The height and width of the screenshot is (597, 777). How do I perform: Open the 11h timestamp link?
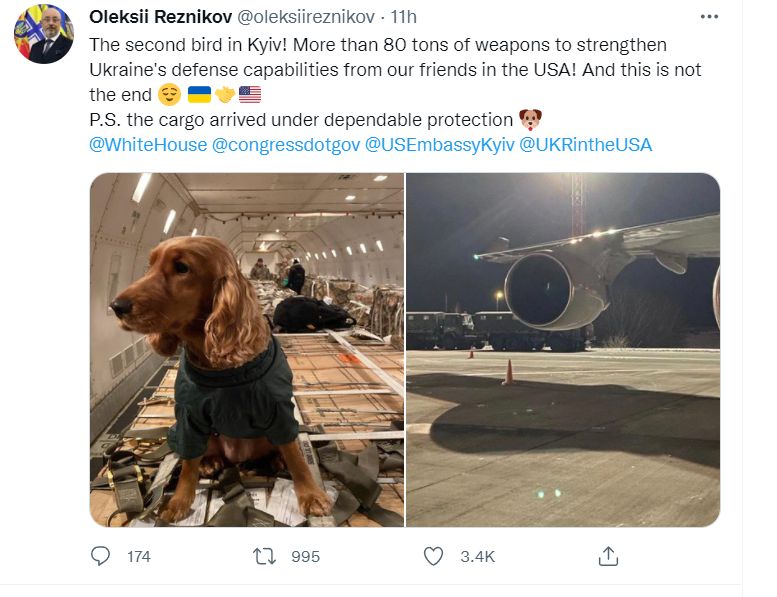pos(403,17)
